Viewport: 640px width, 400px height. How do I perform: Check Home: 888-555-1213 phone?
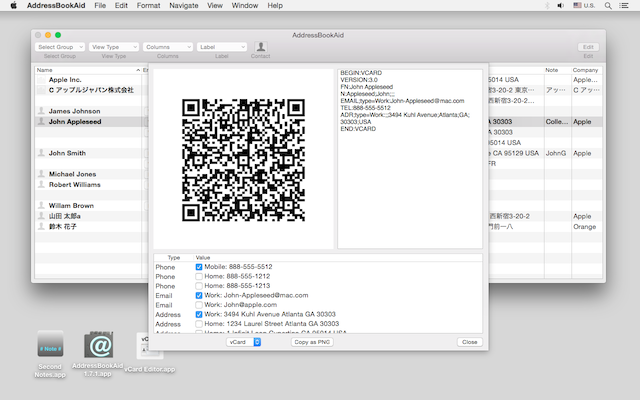coord(199,286)
